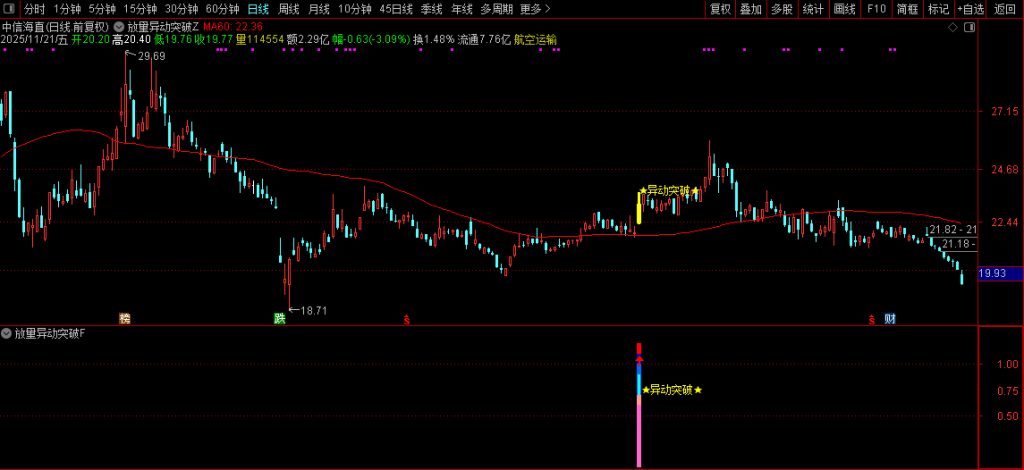Screen dimensions: 1024x470
Task: Select the 60分钟 period tab
Action: click(x=222, y=9)
